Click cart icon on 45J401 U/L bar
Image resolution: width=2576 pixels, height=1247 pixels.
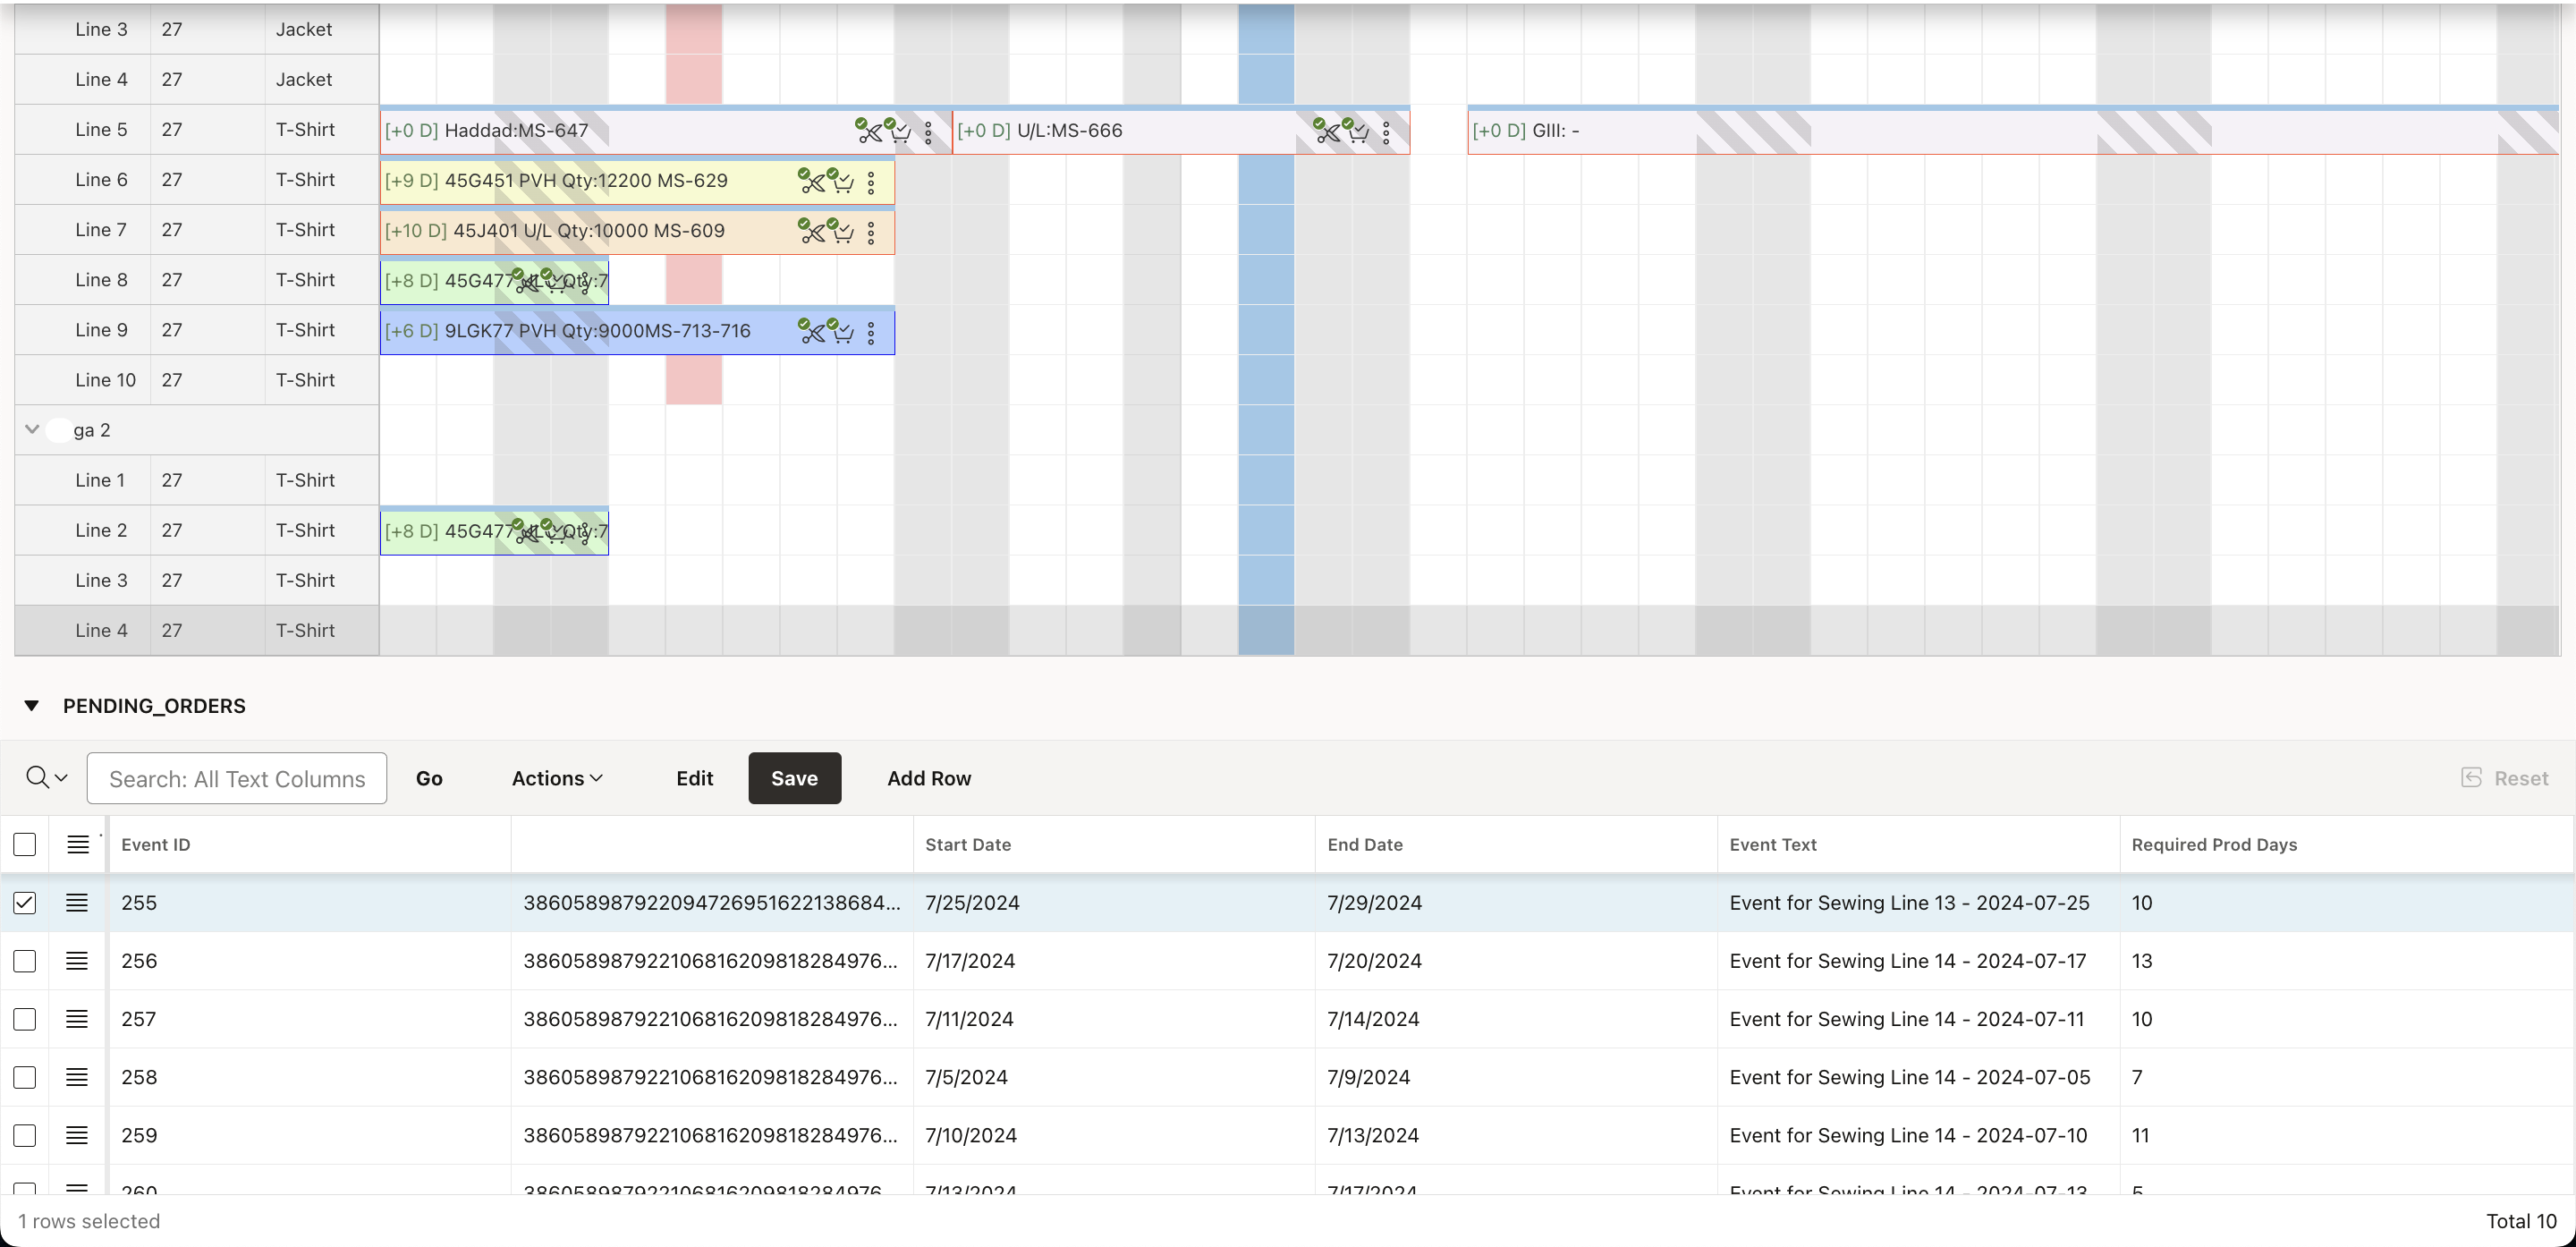(x=841, y=231)
